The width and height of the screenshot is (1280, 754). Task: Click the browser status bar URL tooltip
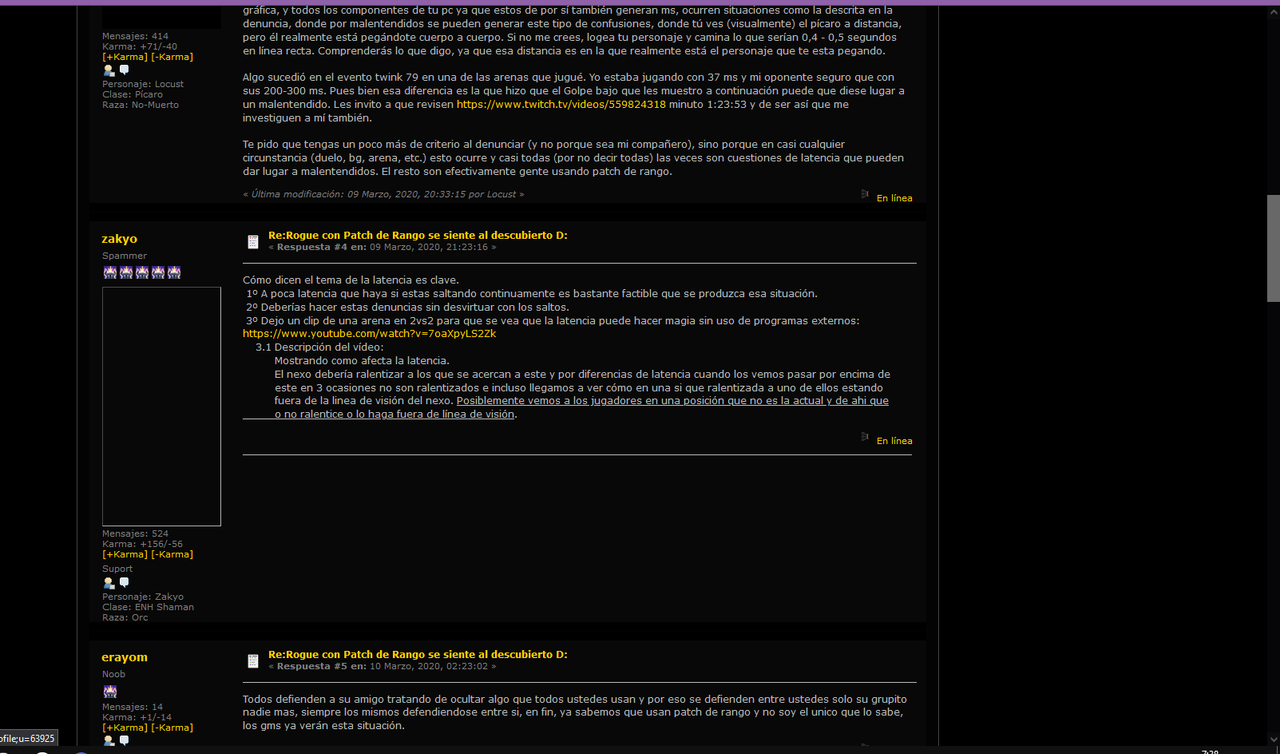point(29,739)
